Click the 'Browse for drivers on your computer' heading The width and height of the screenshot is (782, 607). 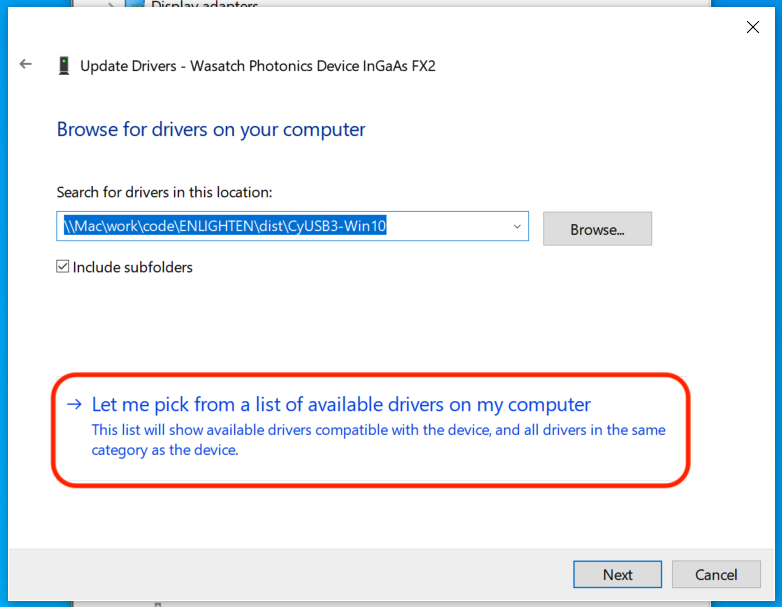211,129
